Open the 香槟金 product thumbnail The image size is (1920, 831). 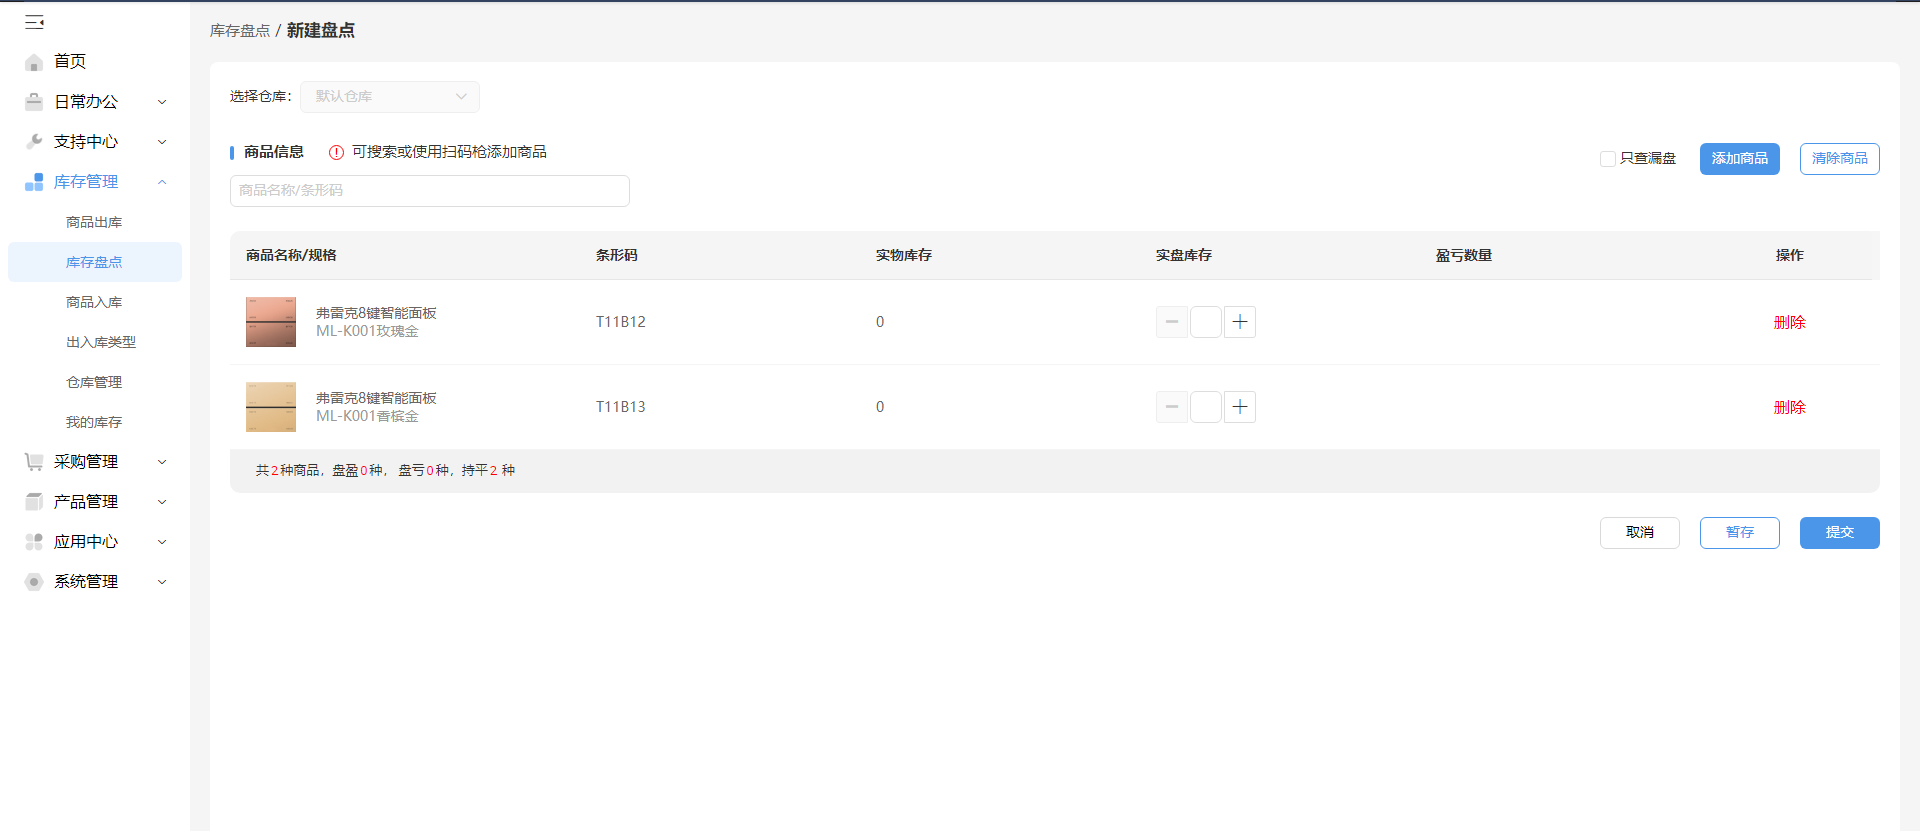[x=271, y=407]
